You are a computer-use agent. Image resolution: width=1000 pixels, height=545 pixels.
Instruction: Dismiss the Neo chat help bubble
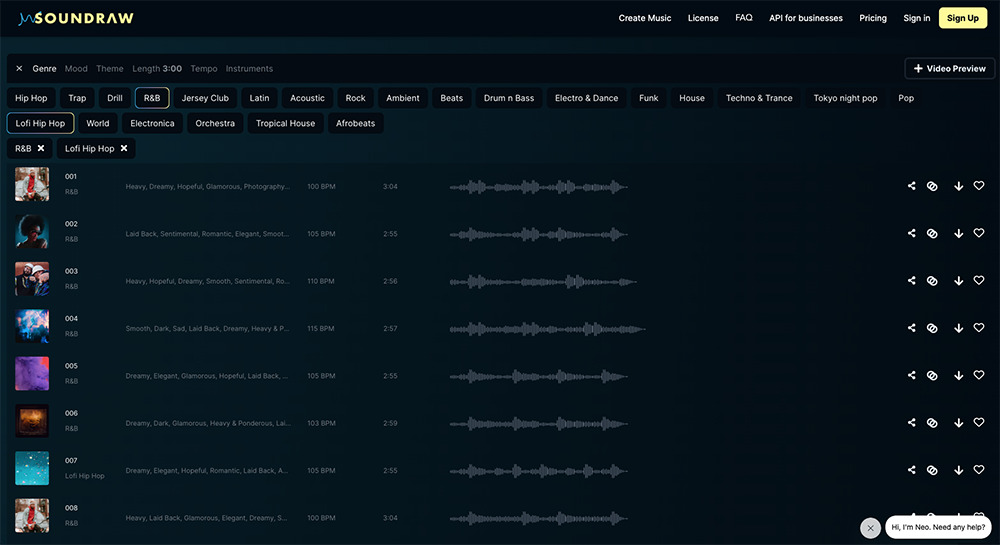(x=870, y=527)
